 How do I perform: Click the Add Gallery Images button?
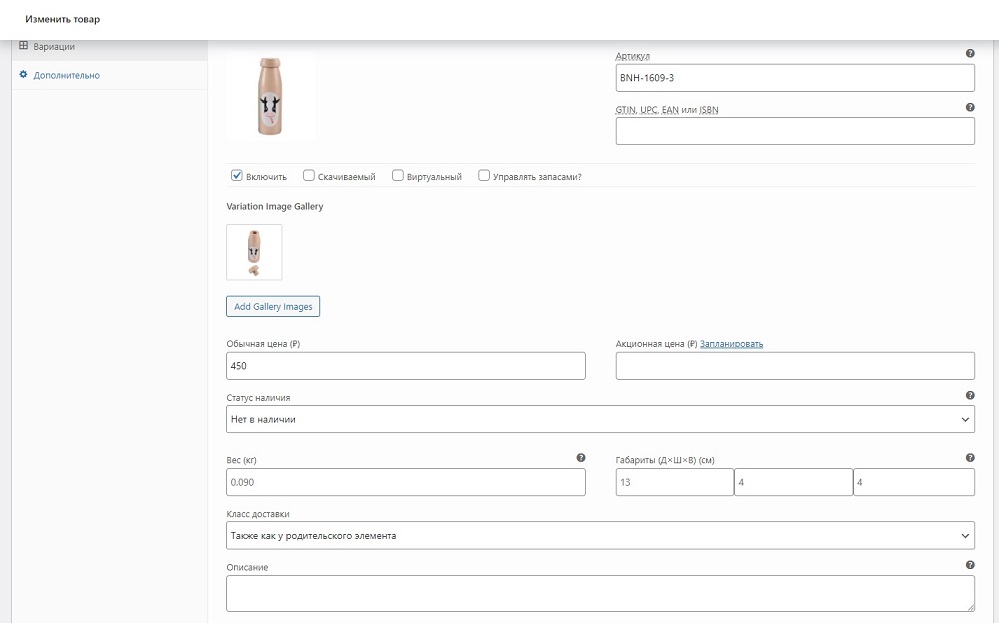(x=273, y=306)
